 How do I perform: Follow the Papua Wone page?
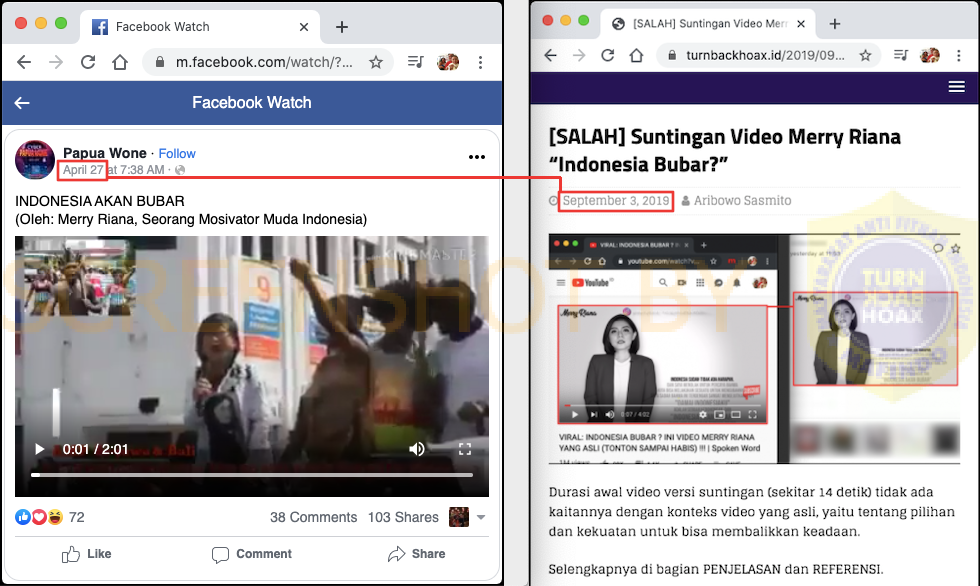pos(177,154)
